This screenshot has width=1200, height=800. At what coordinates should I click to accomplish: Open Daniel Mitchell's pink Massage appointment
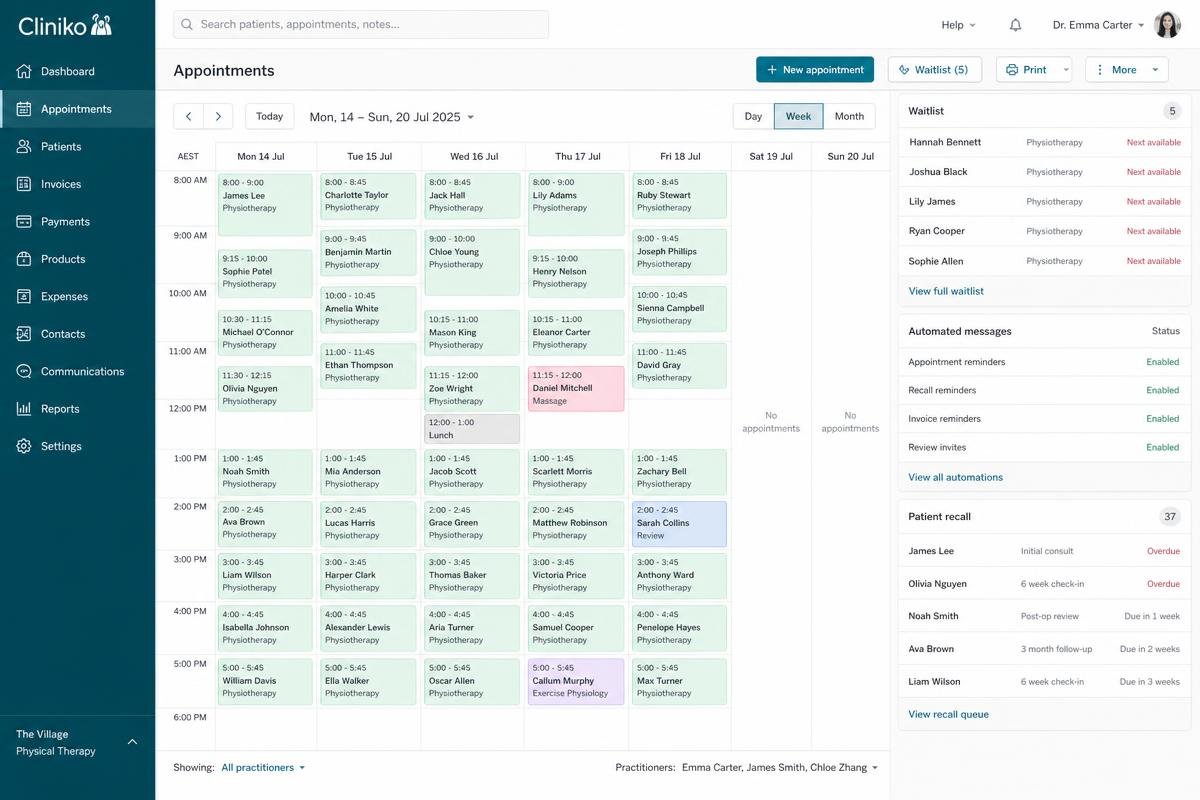576,388
